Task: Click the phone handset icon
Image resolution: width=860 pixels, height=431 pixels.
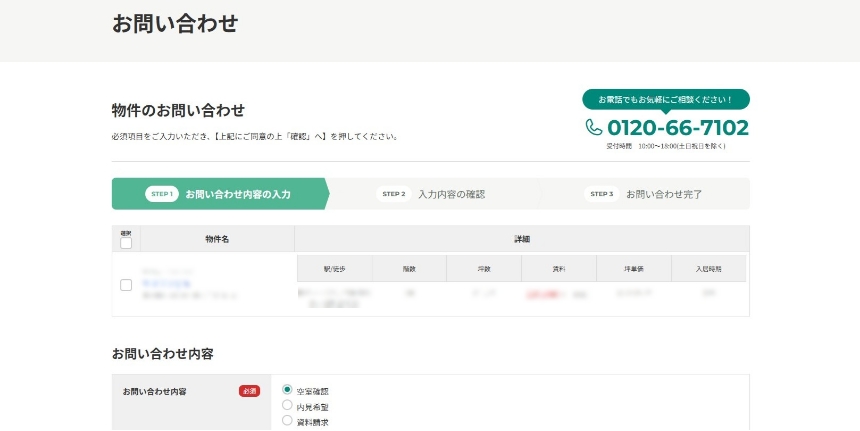Action: click(x=594, y=128)
